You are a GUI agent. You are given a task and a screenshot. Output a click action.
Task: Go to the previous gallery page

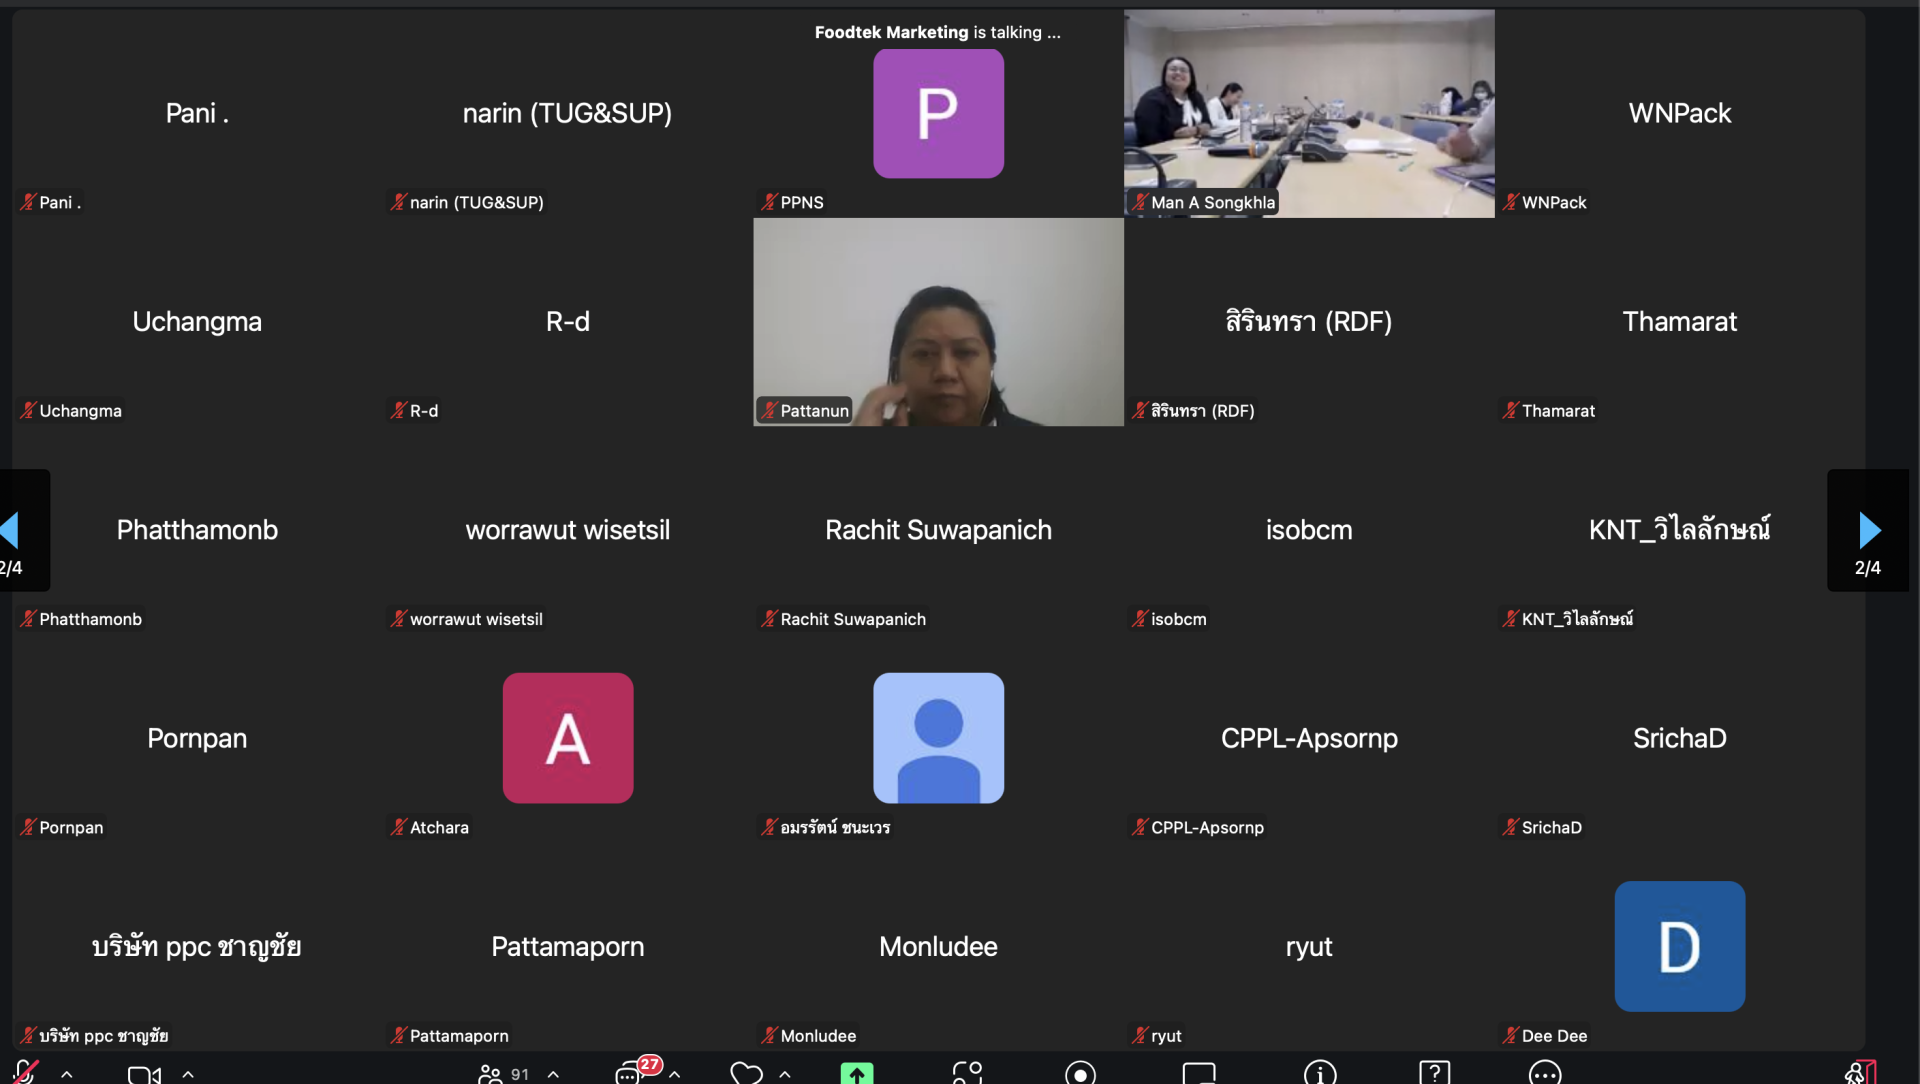click(10, 530)
